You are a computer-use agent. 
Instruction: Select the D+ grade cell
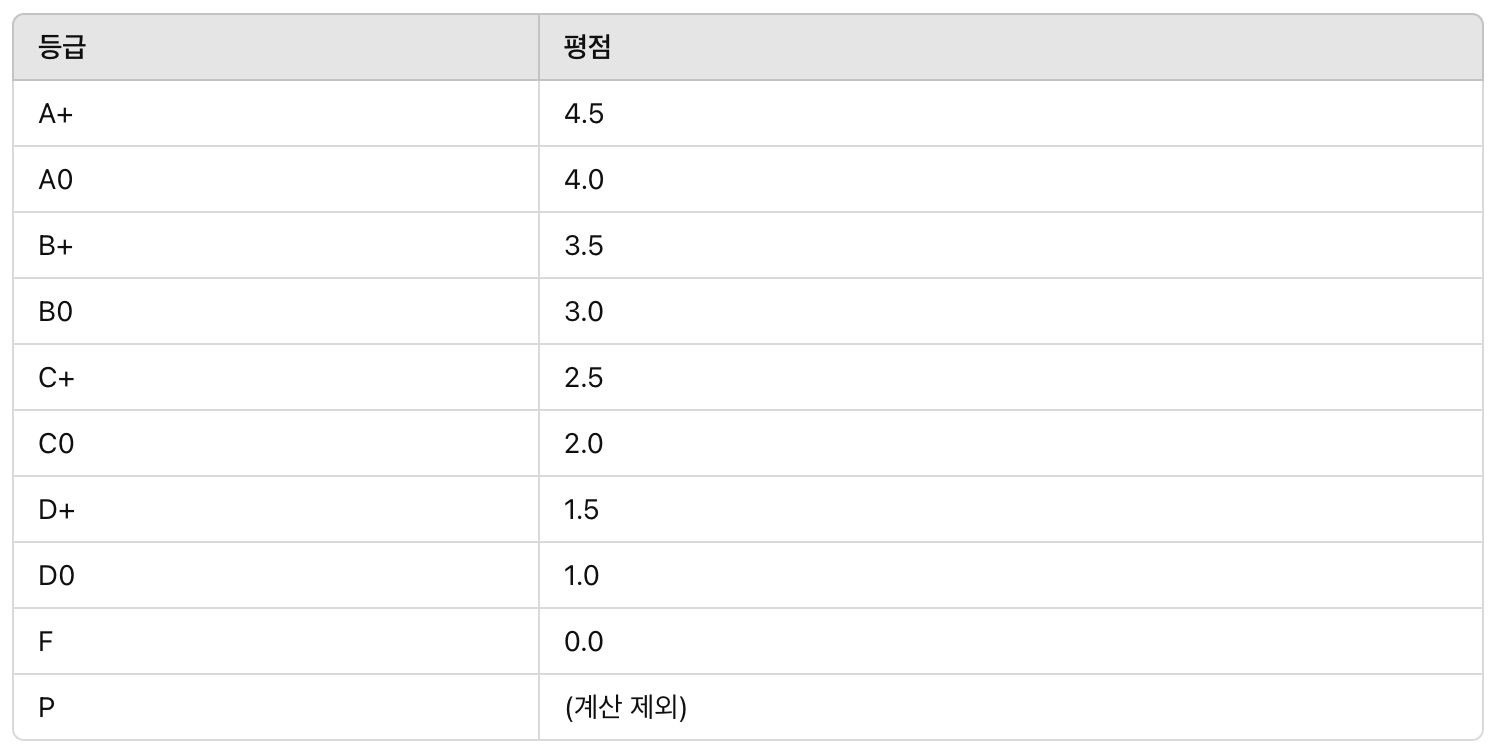tap(276, 509)
